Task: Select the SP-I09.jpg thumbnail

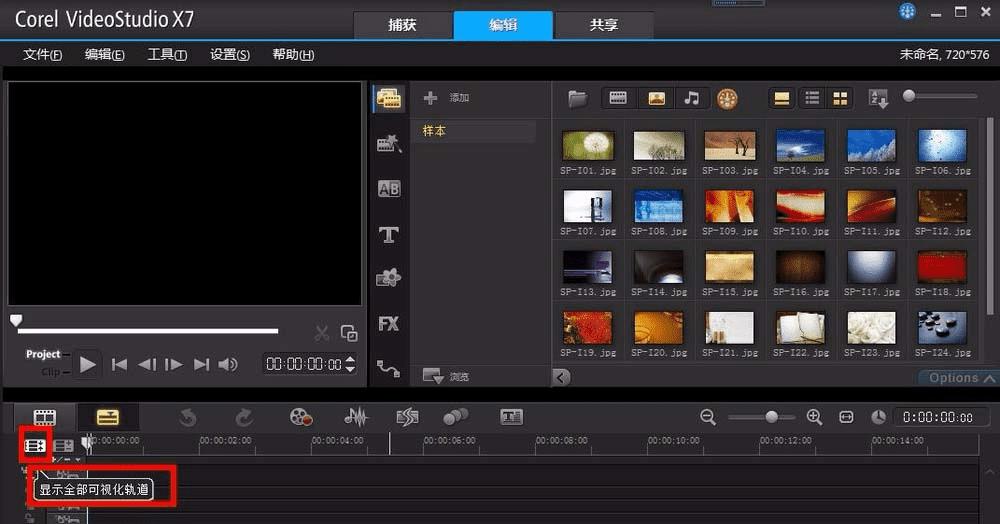Action: (729, 206)
